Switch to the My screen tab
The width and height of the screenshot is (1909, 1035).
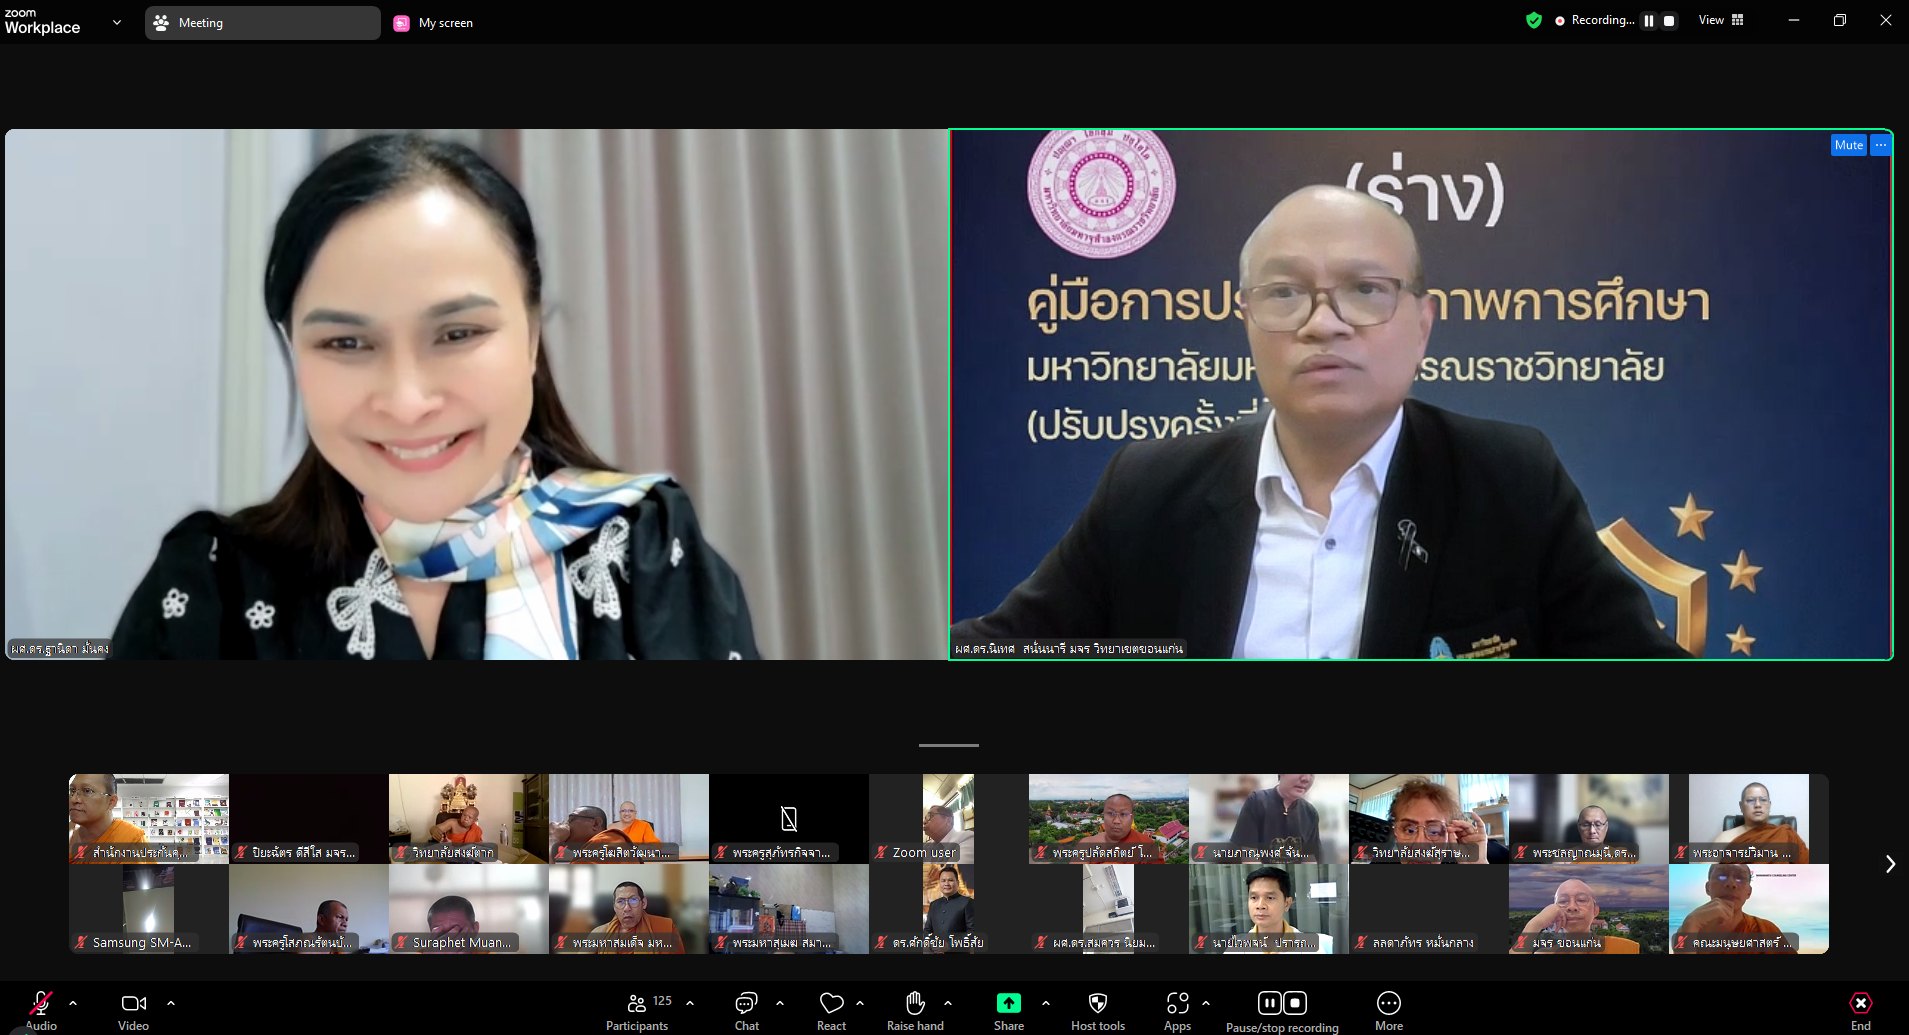pos(434,23)
